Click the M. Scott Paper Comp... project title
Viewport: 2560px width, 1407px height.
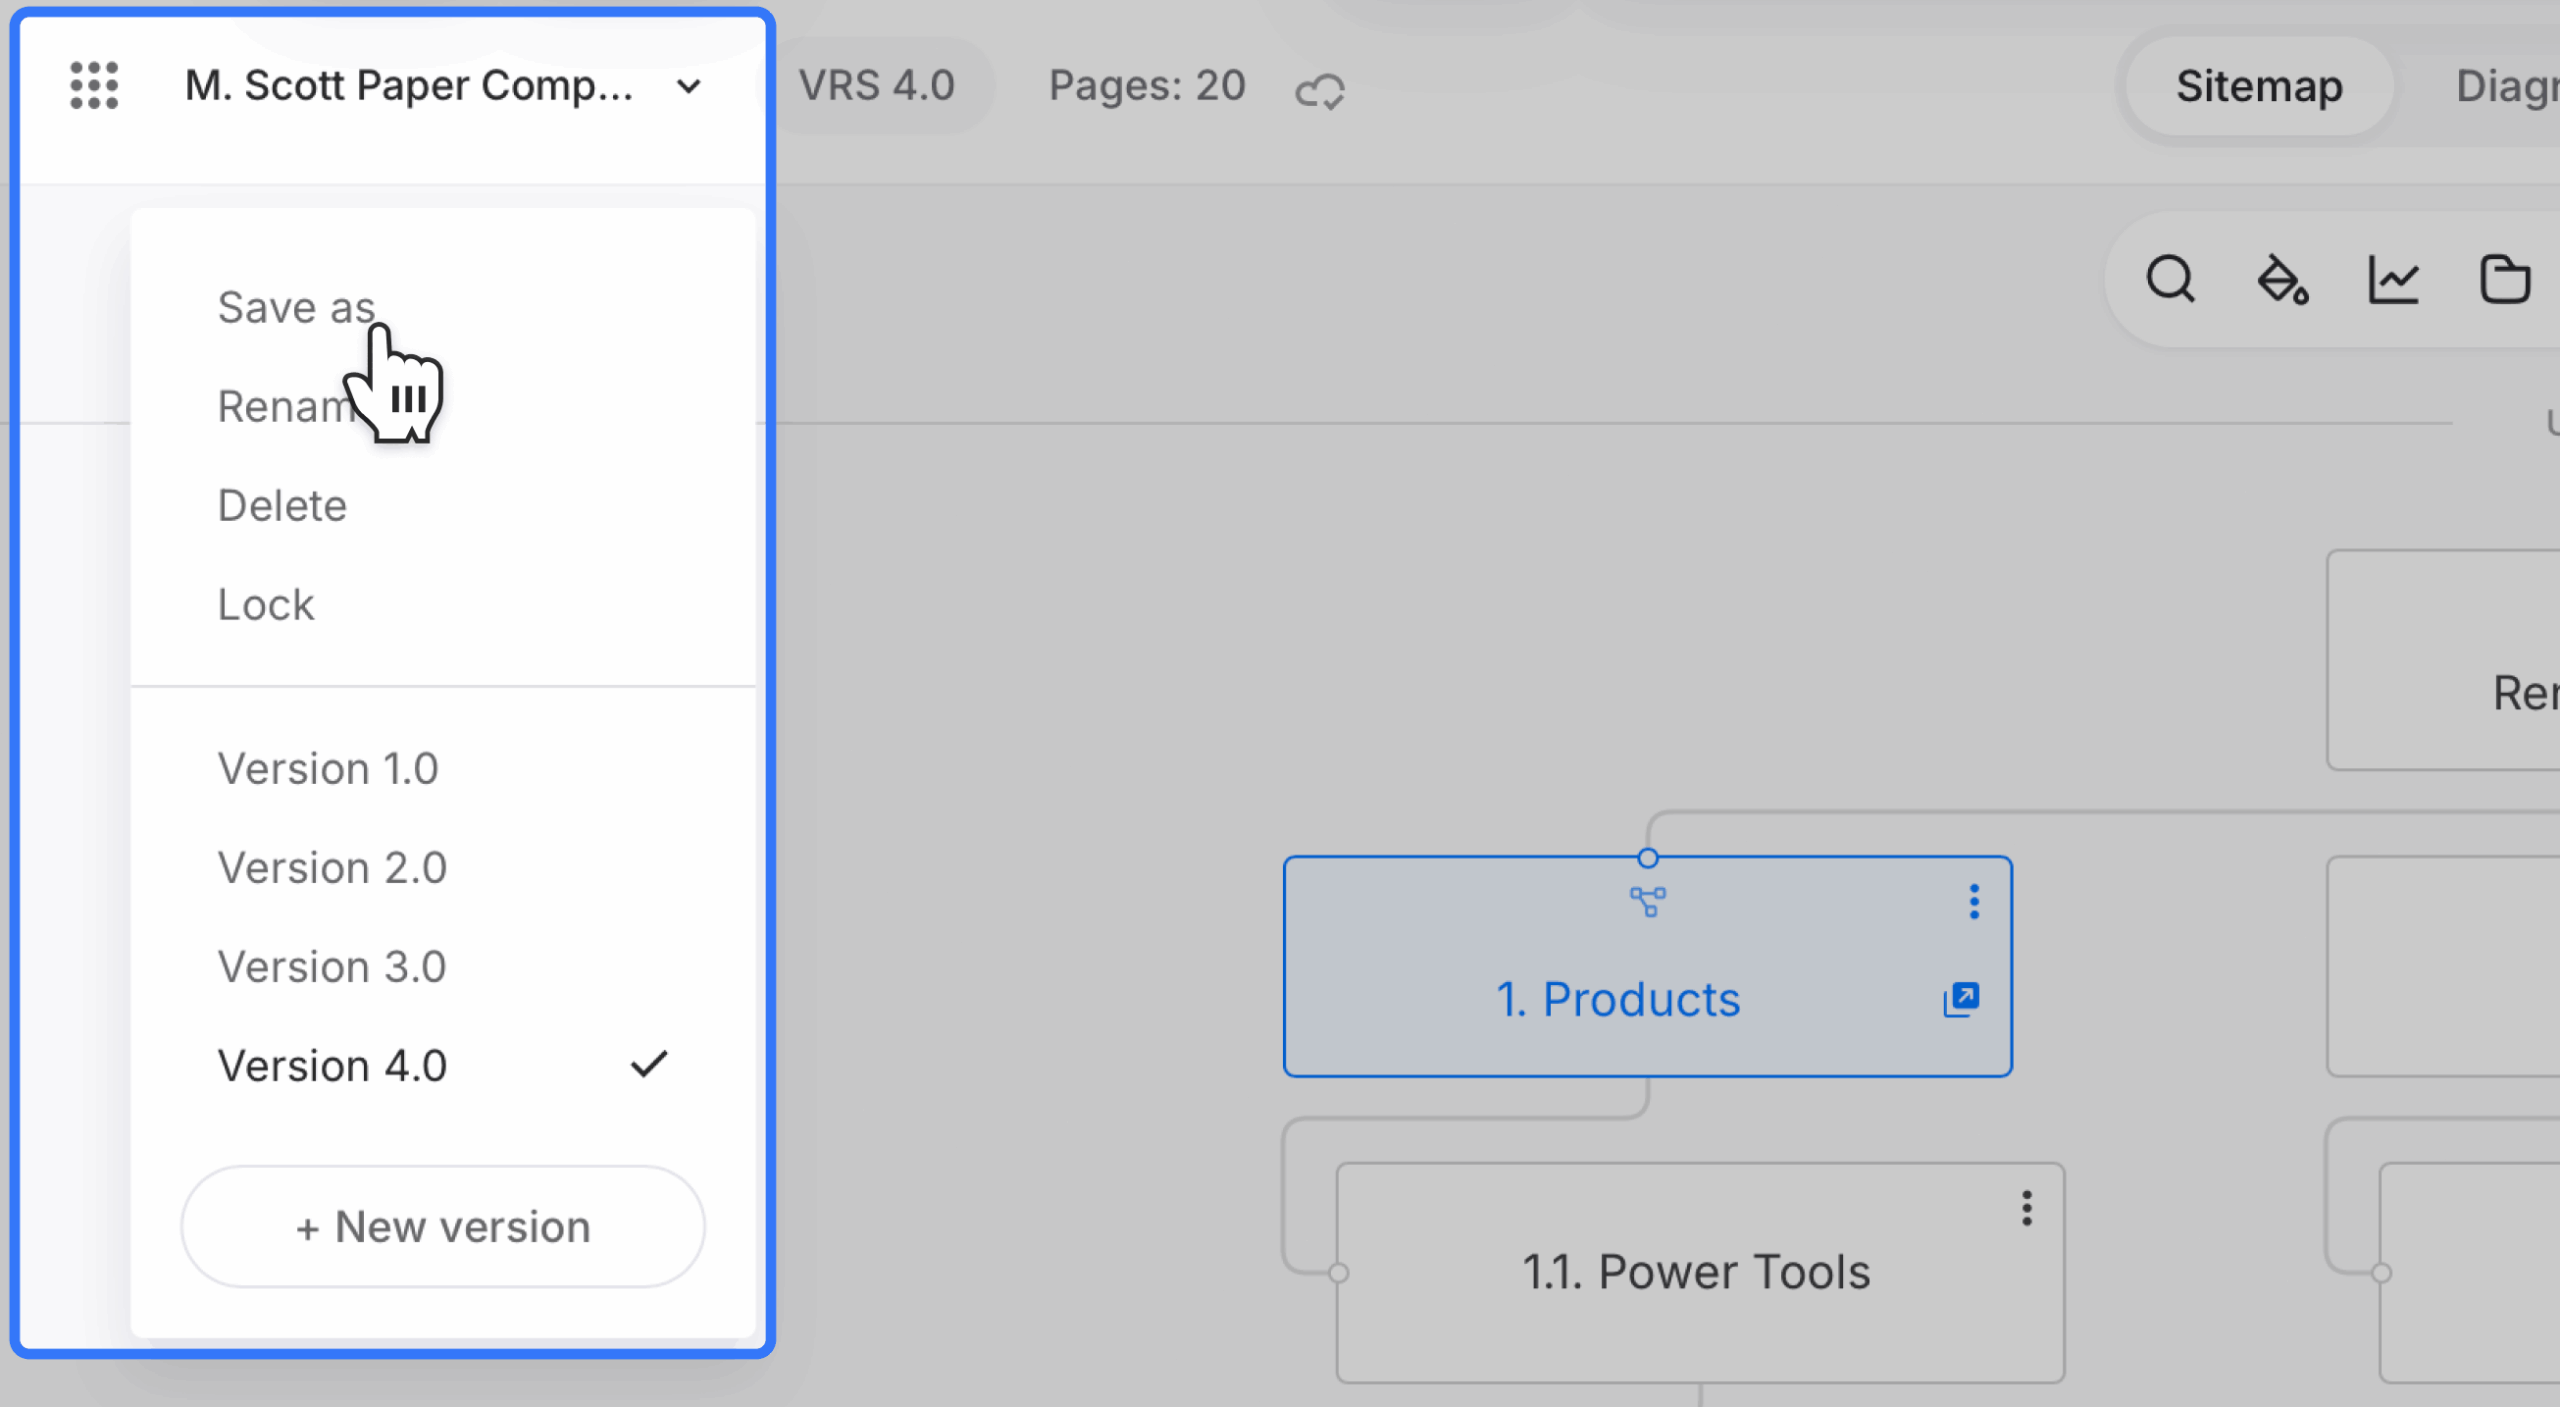(409, 86)
